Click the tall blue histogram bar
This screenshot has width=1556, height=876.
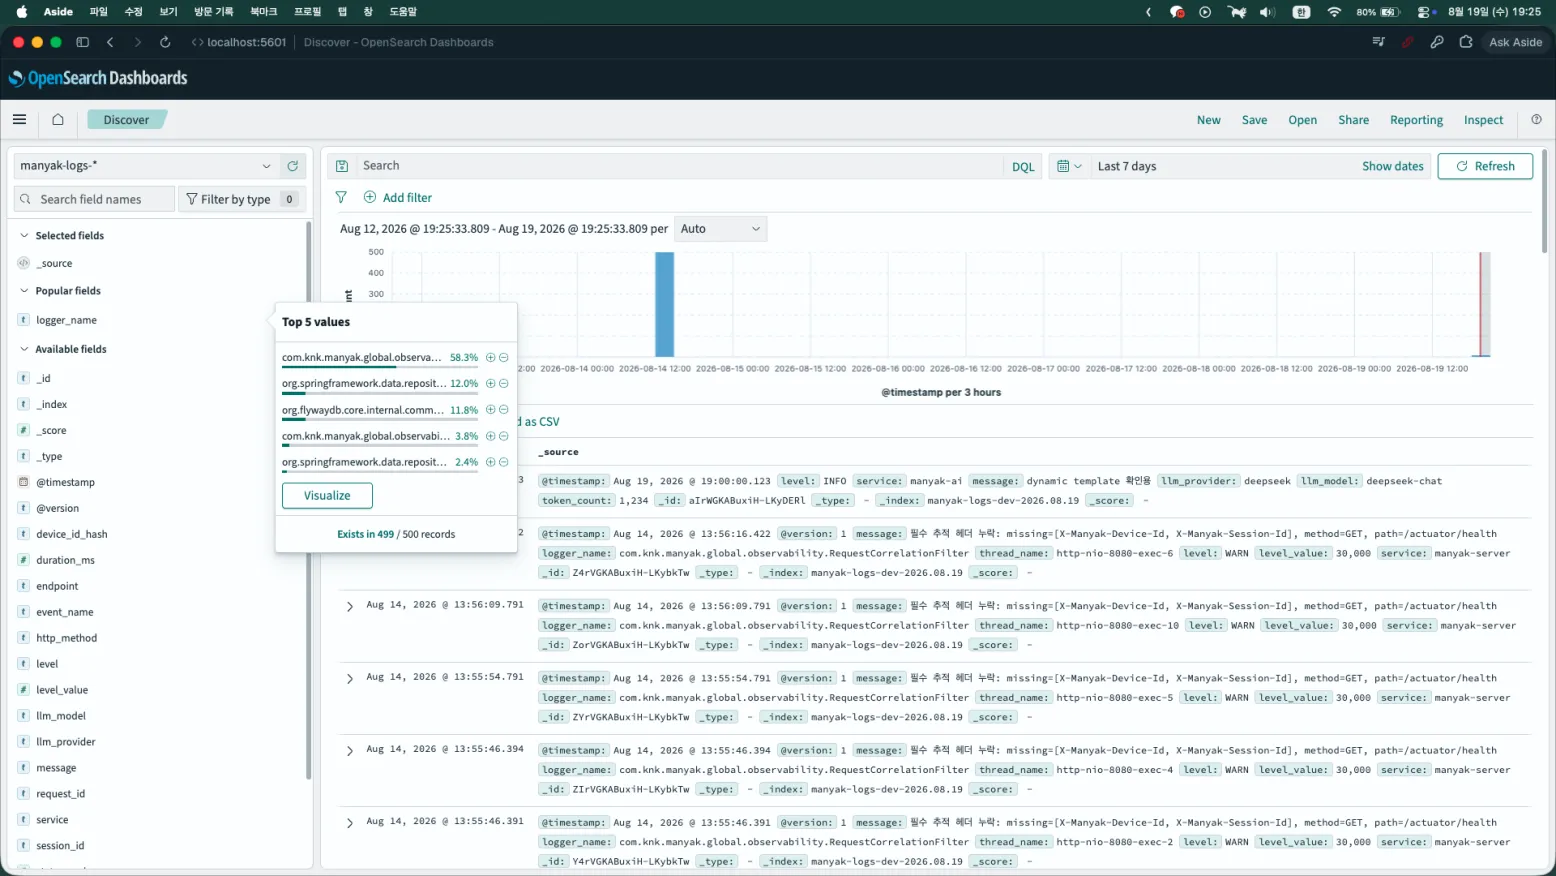pos(664,304)
